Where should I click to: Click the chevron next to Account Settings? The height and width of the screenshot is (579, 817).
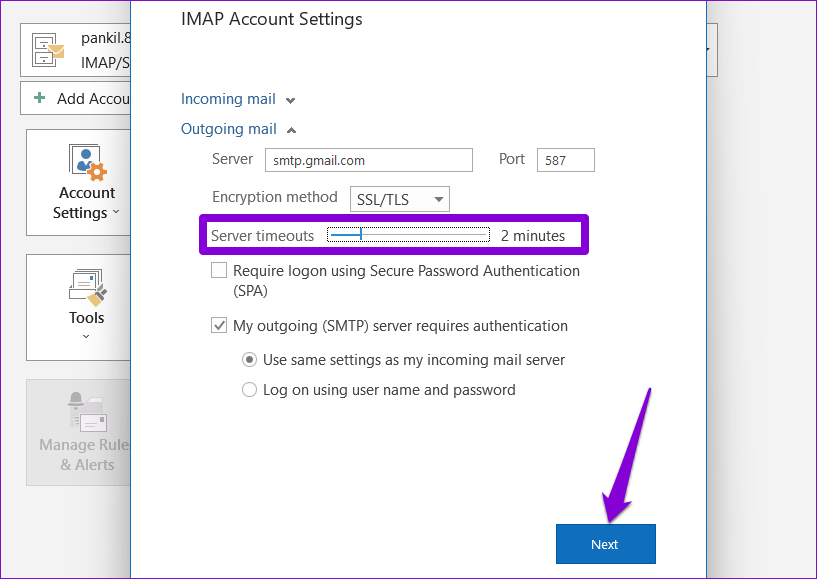(x=116, y=213)
